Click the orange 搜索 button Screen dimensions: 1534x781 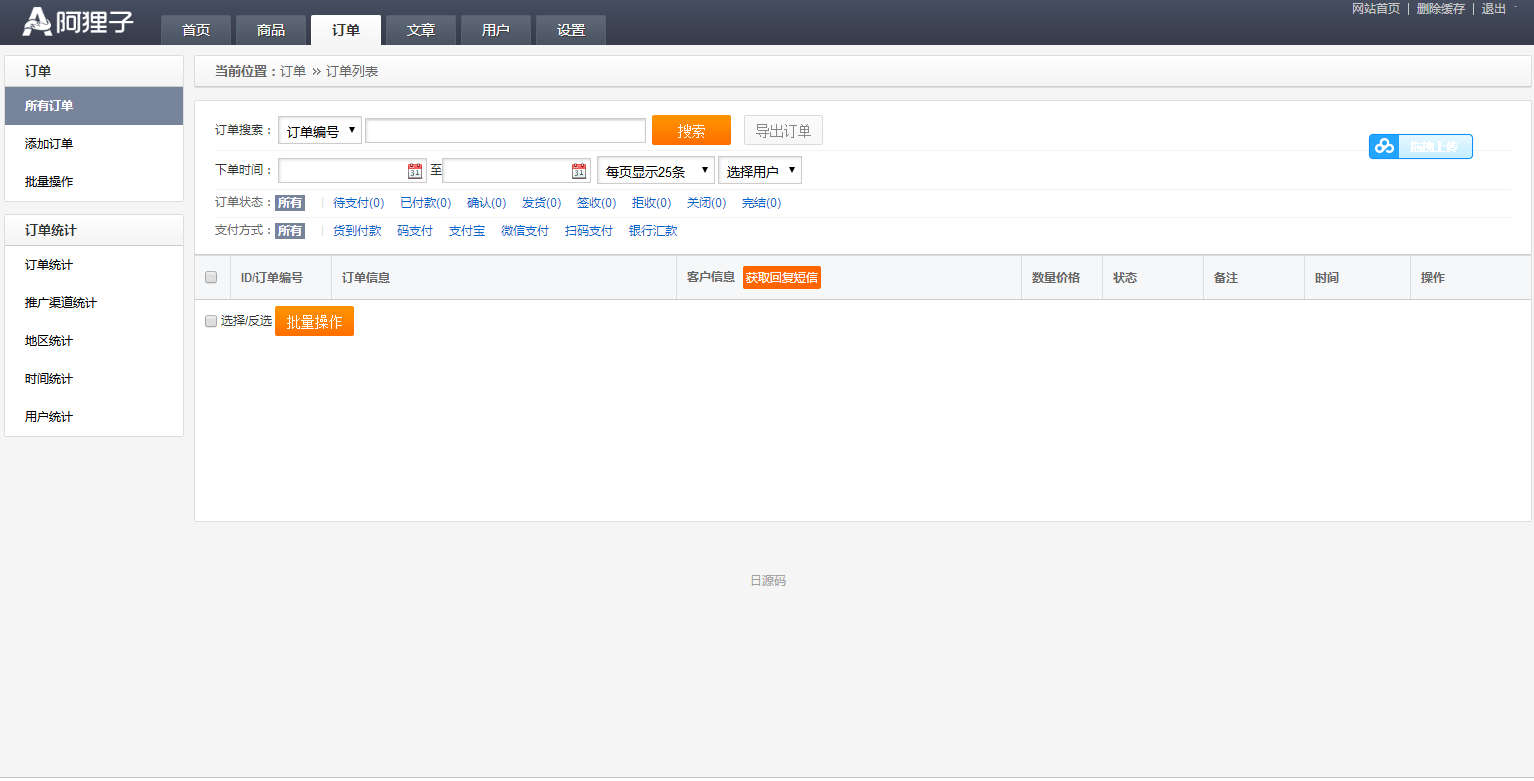[691, 129]
